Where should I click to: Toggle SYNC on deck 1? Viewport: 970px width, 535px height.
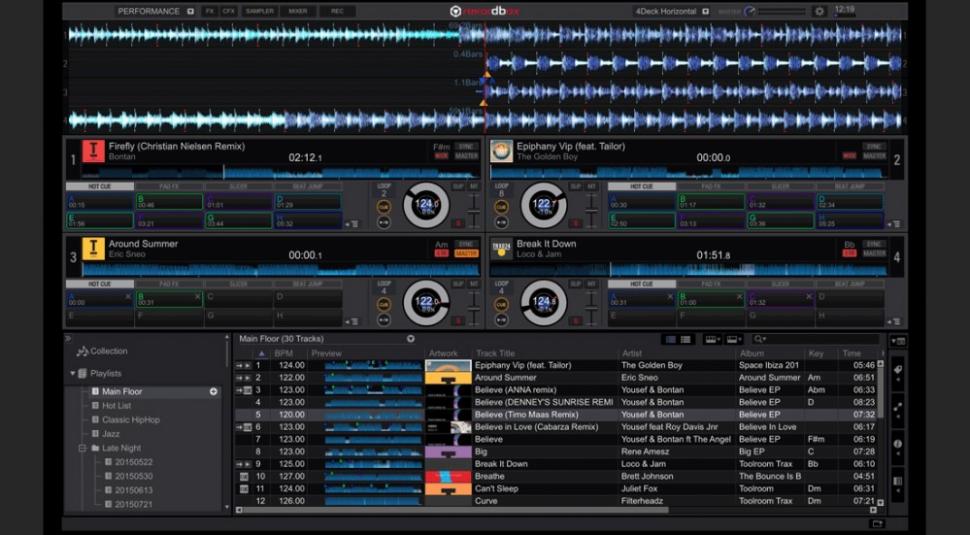(466, 146)
